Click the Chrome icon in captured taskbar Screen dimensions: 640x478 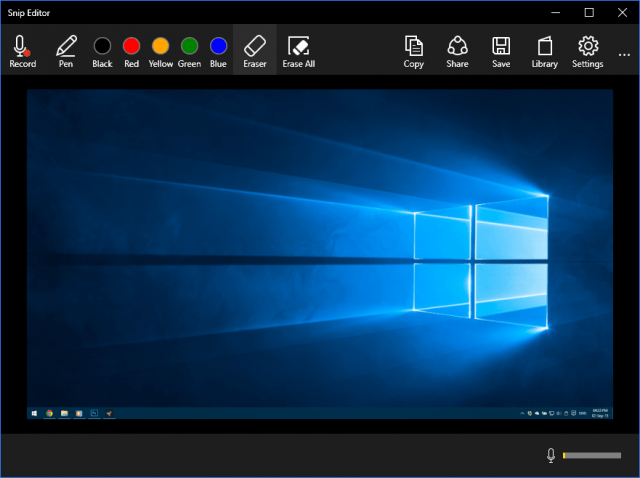[x=49, y=413]
